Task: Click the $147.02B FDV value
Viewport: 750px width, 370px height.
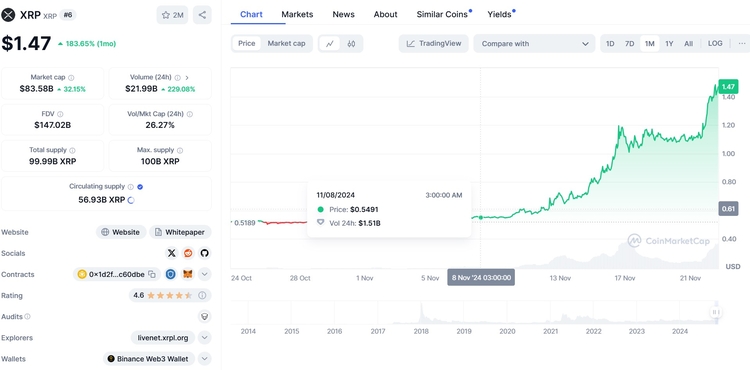Action: coord(52,125)
